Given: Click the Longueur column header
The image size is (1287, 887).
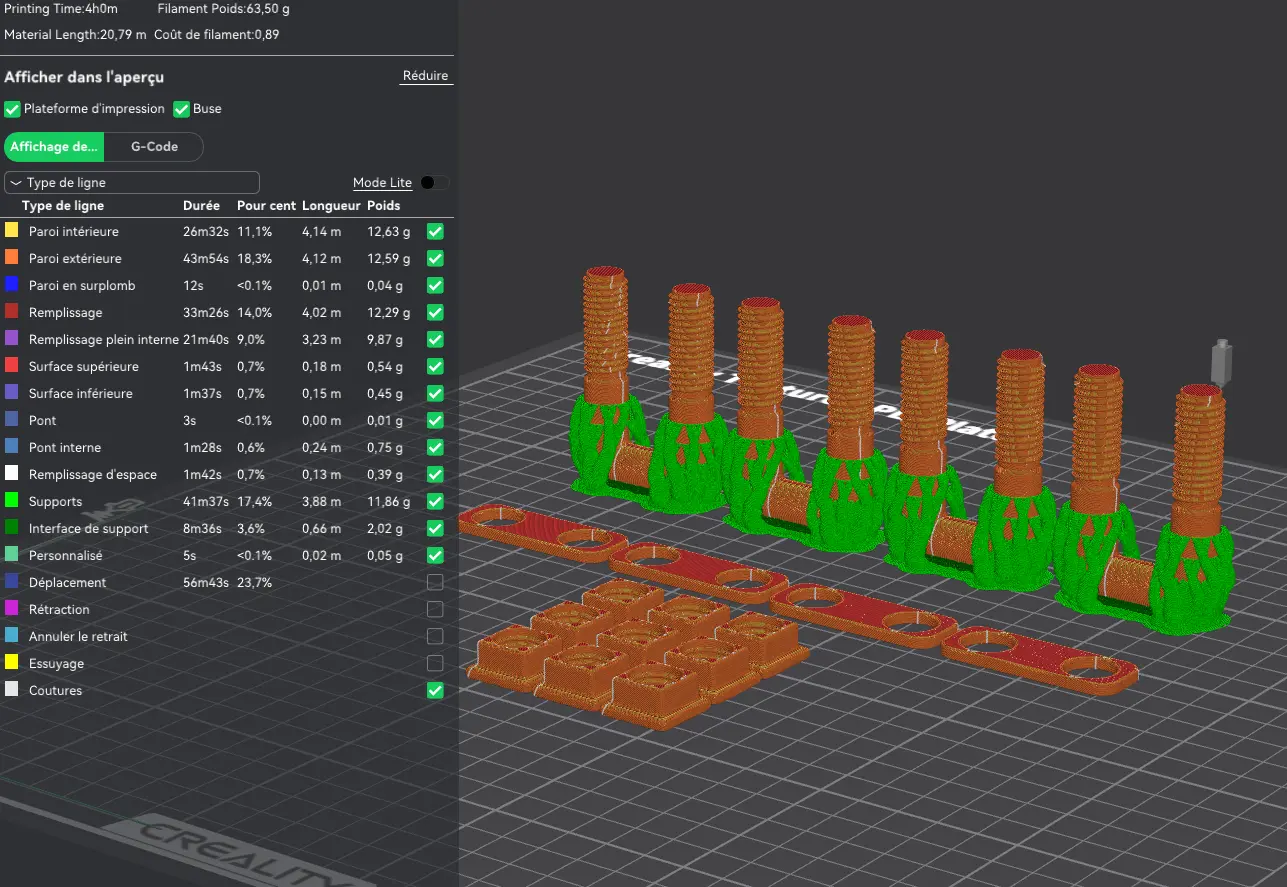Looking at the screenshot, I should pyautogui.click(x=331, y=206).
